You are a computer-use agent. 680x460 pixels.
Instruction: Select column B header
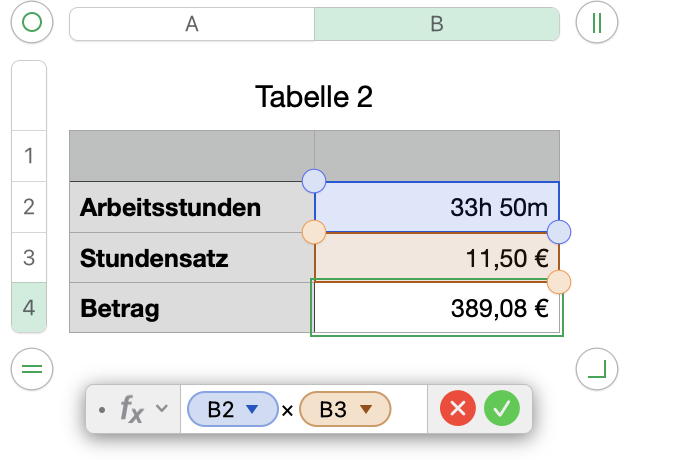436,24
